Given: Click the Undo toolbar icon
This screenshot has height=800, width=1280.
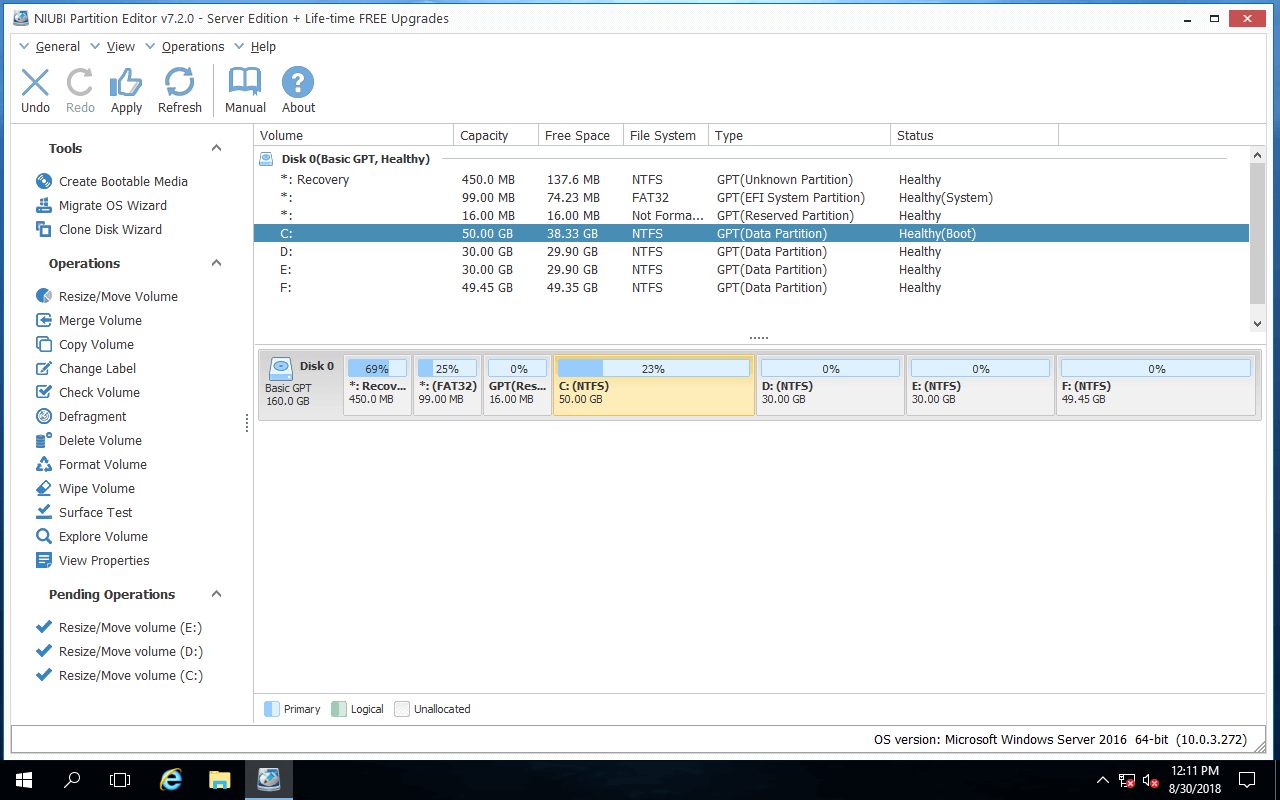Looking at the screenshot, I should [x=35, y=82].
